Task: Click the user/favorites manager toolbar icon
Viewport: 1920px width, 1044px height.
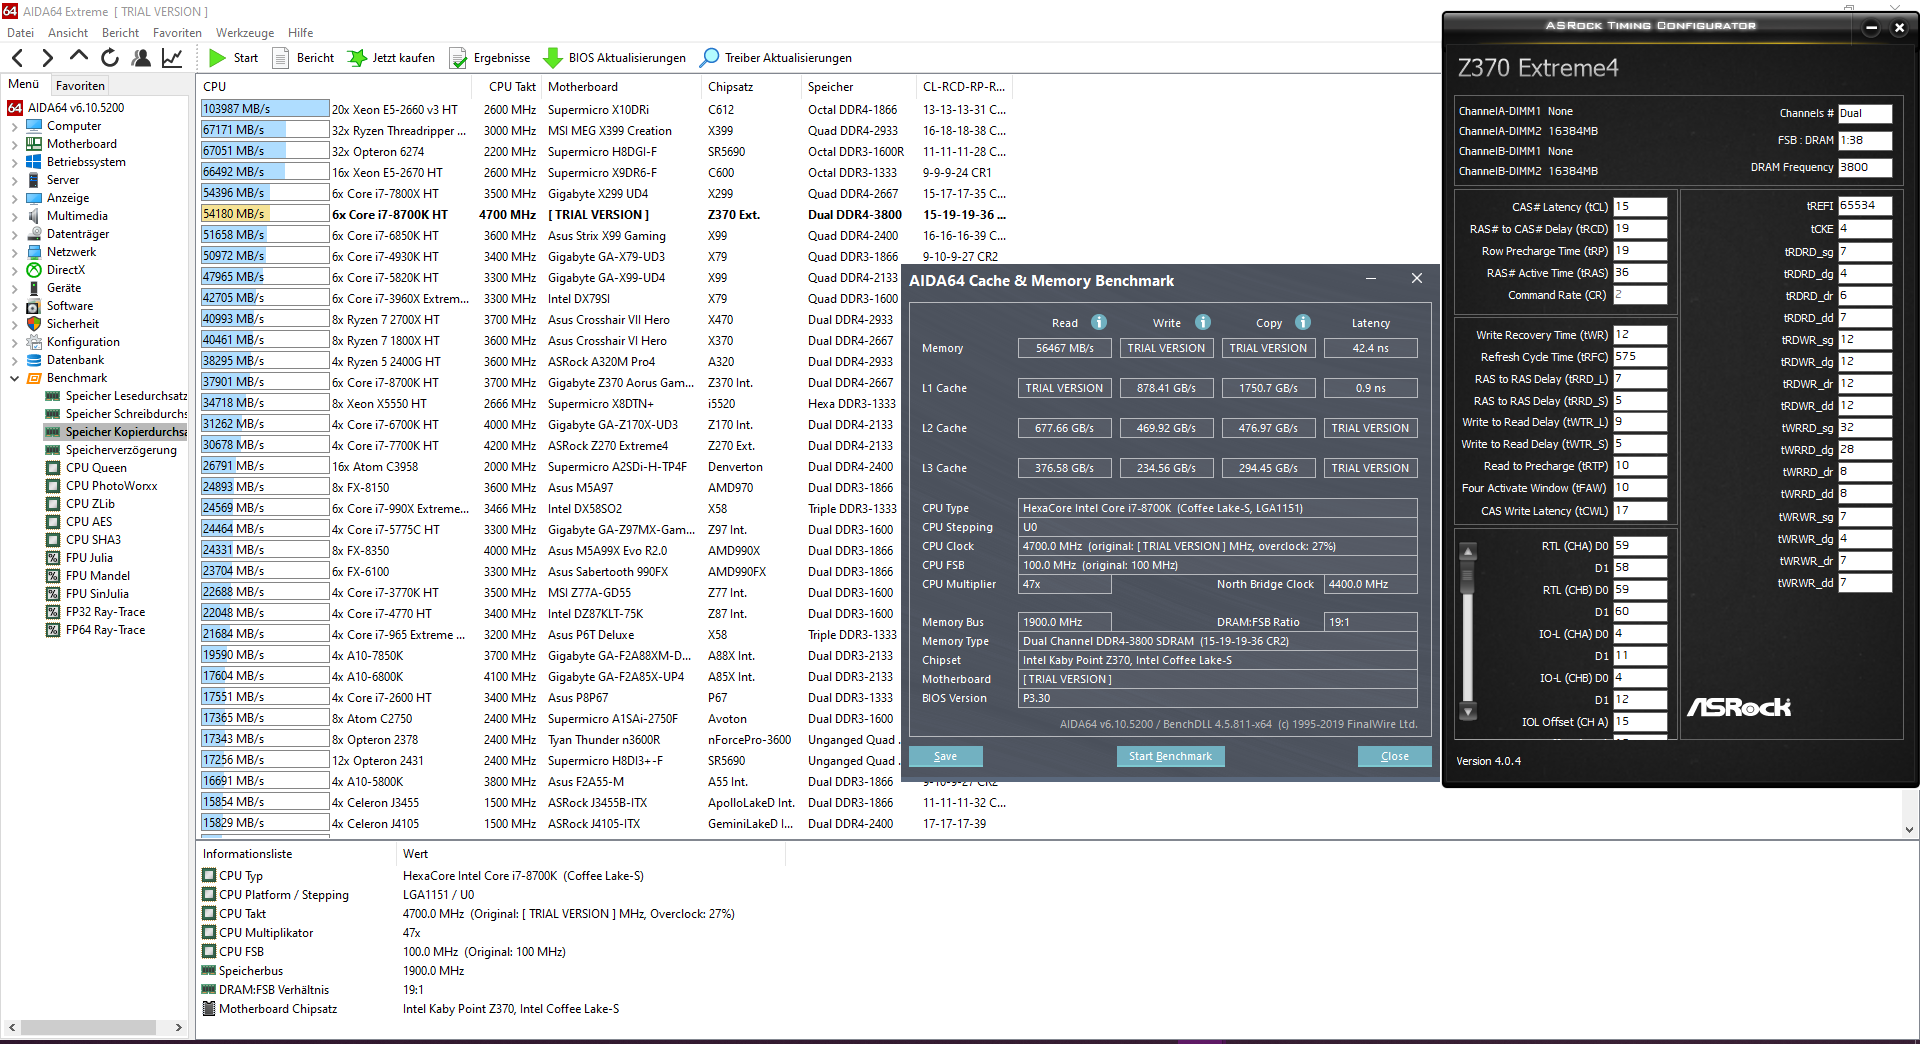Action: (x=141, y=58)
